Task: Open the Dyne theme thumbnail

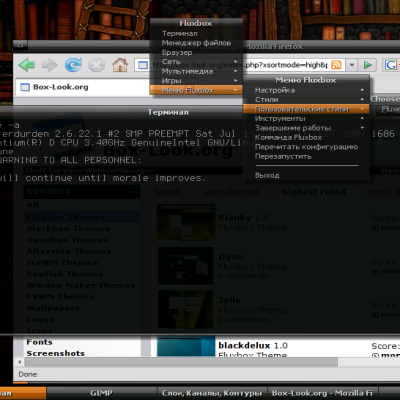Action: (x=186, y=266)
